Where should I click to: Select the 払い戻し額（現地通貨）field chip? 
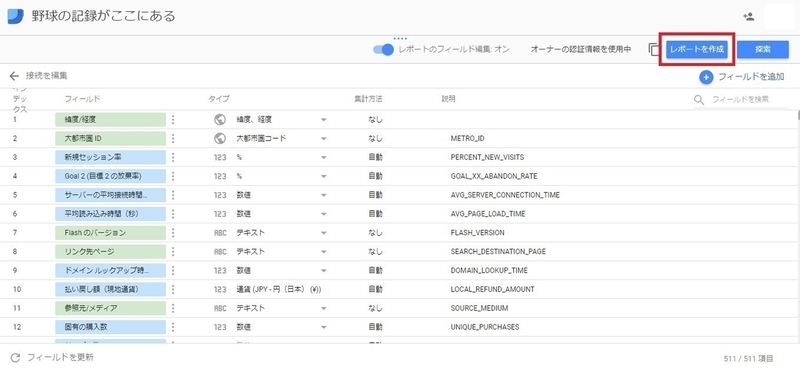(x=111, y=289)
